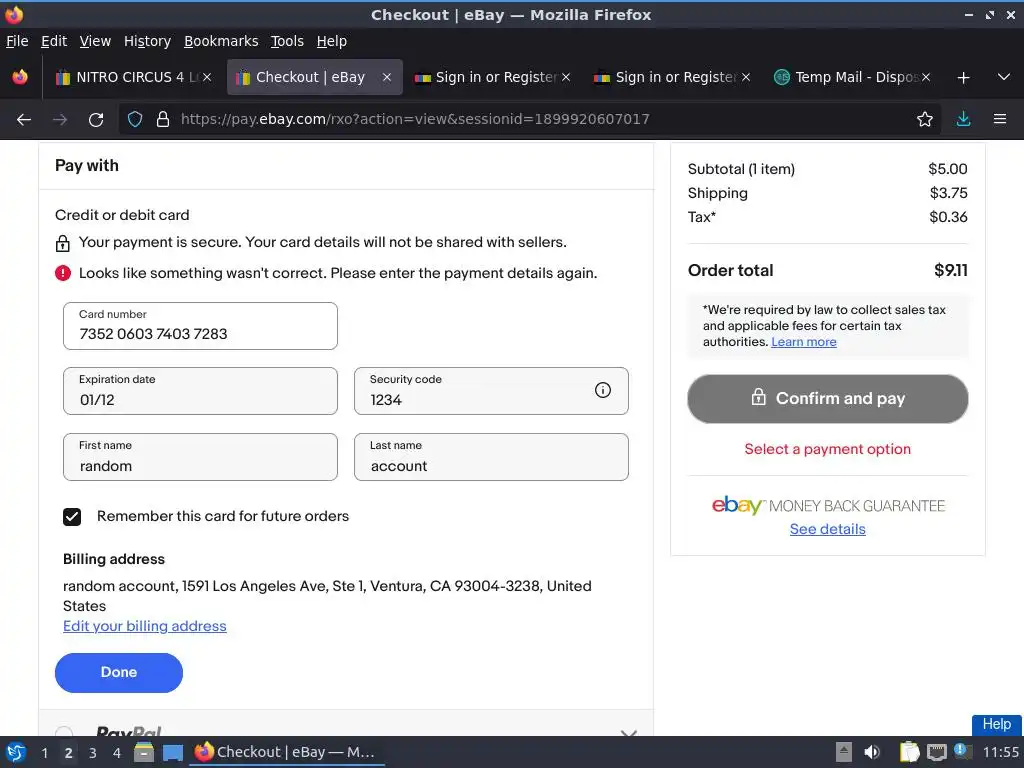Open See details for money back guarantee
The height and width of the screenshot is (768, 1024).
(x=827, y=530)
